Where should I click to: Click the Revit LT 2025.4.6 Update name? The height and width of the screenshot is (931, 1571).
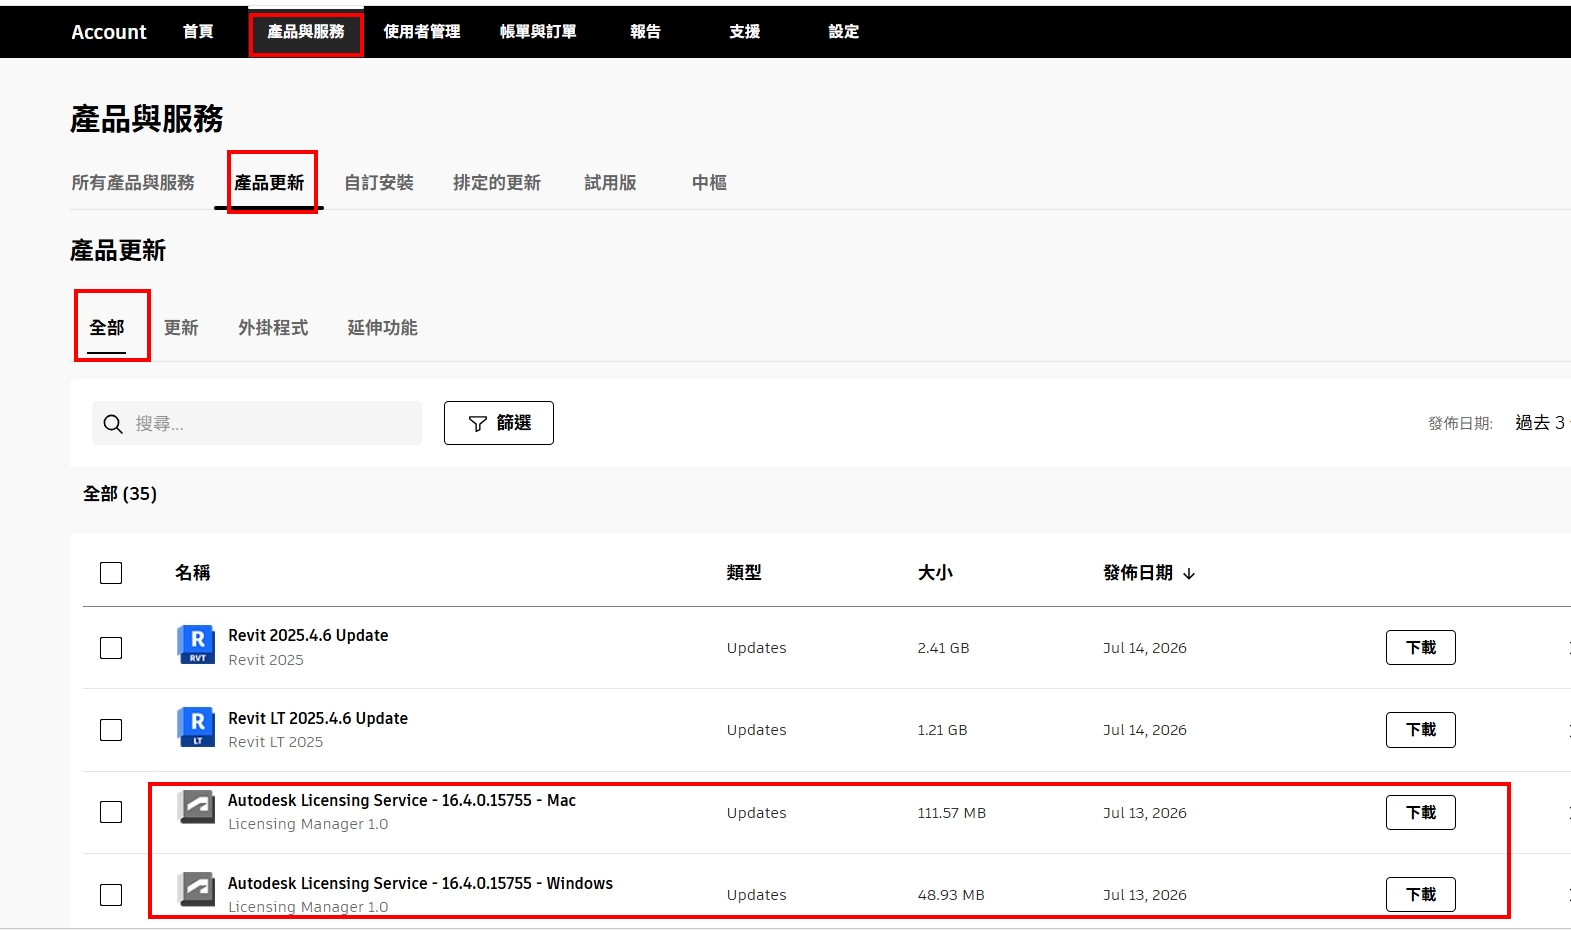[x=318, y=719]
